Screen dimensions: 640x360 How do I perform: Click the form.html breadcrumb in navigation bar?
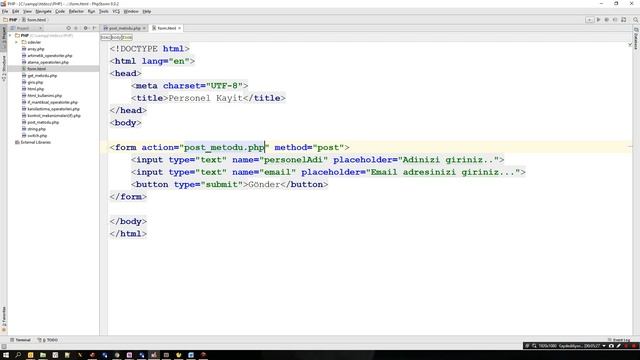34,20
